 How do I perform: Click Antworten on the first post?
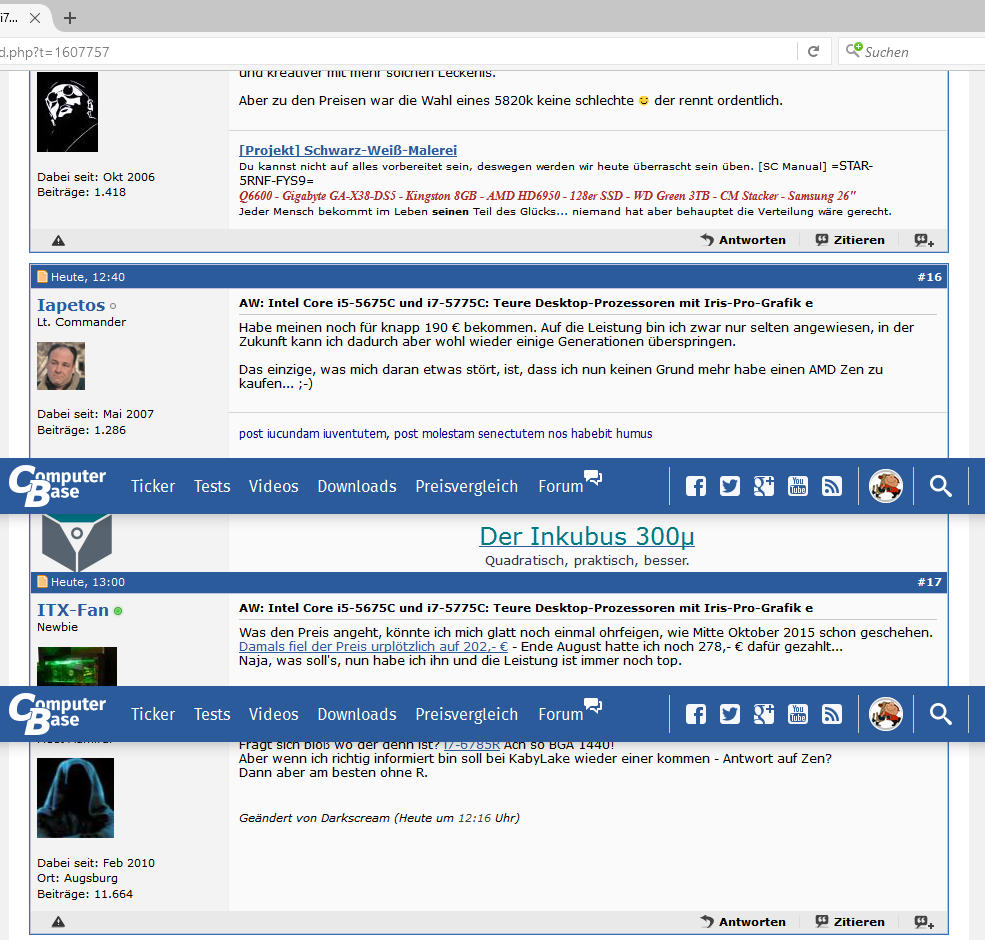743,239
